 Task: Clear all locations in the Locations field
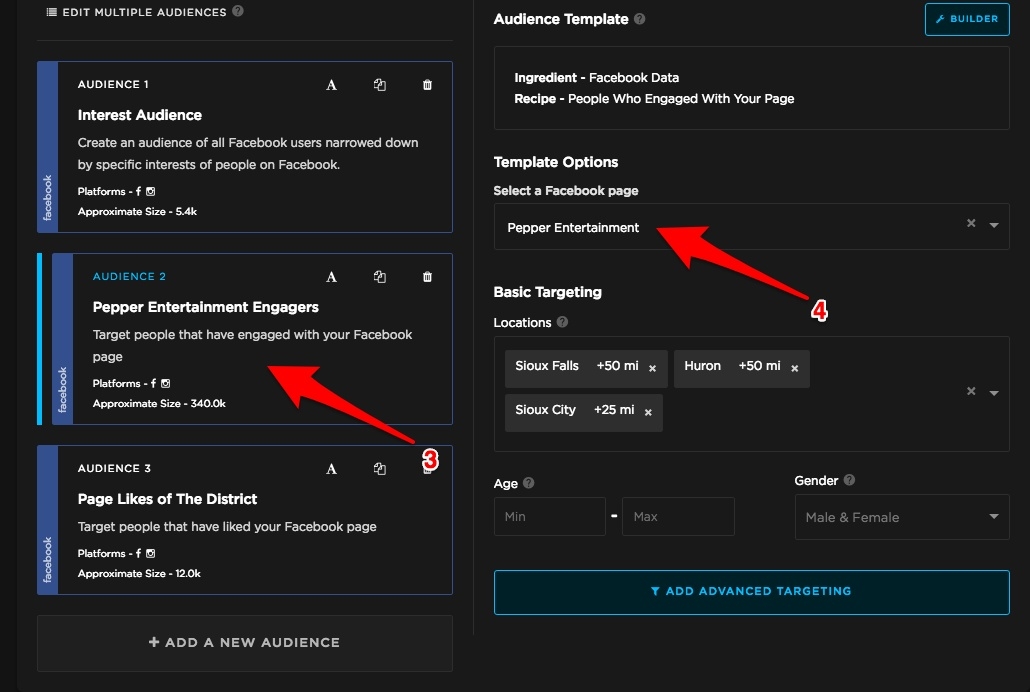pyautogui.click(x=971, y=391)
